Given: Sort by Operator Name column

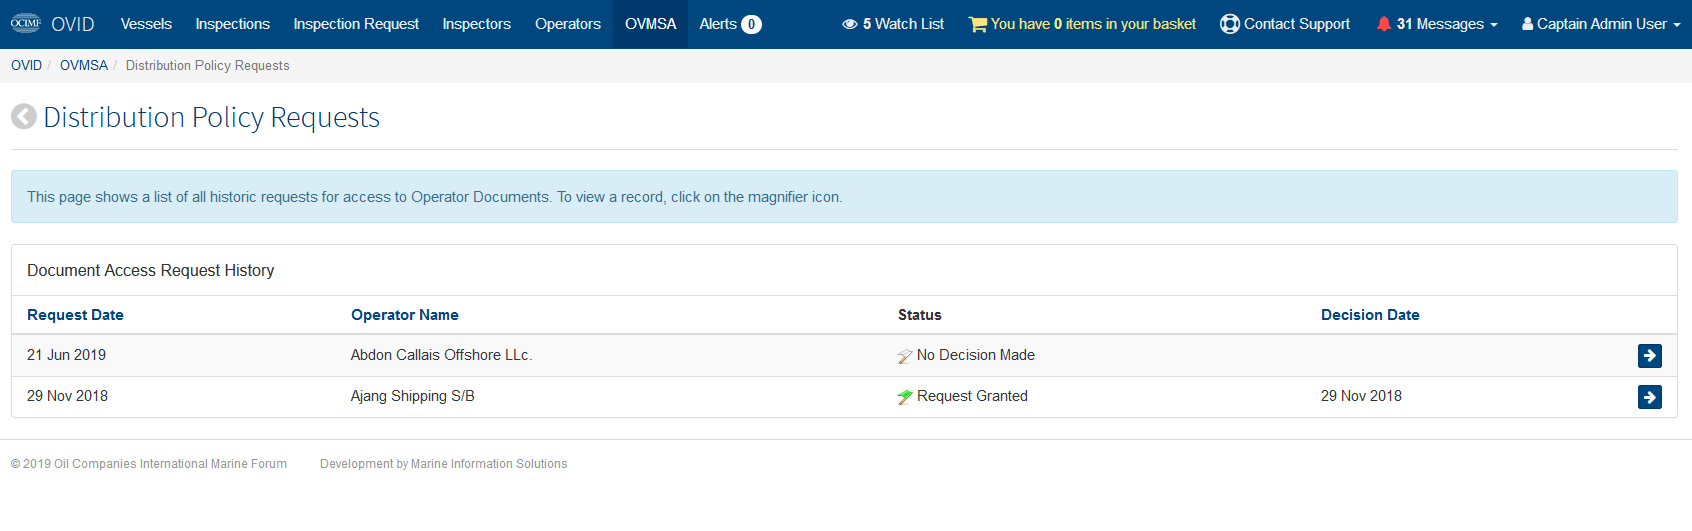Looking at the screenshot, I should tap(405, 315).
